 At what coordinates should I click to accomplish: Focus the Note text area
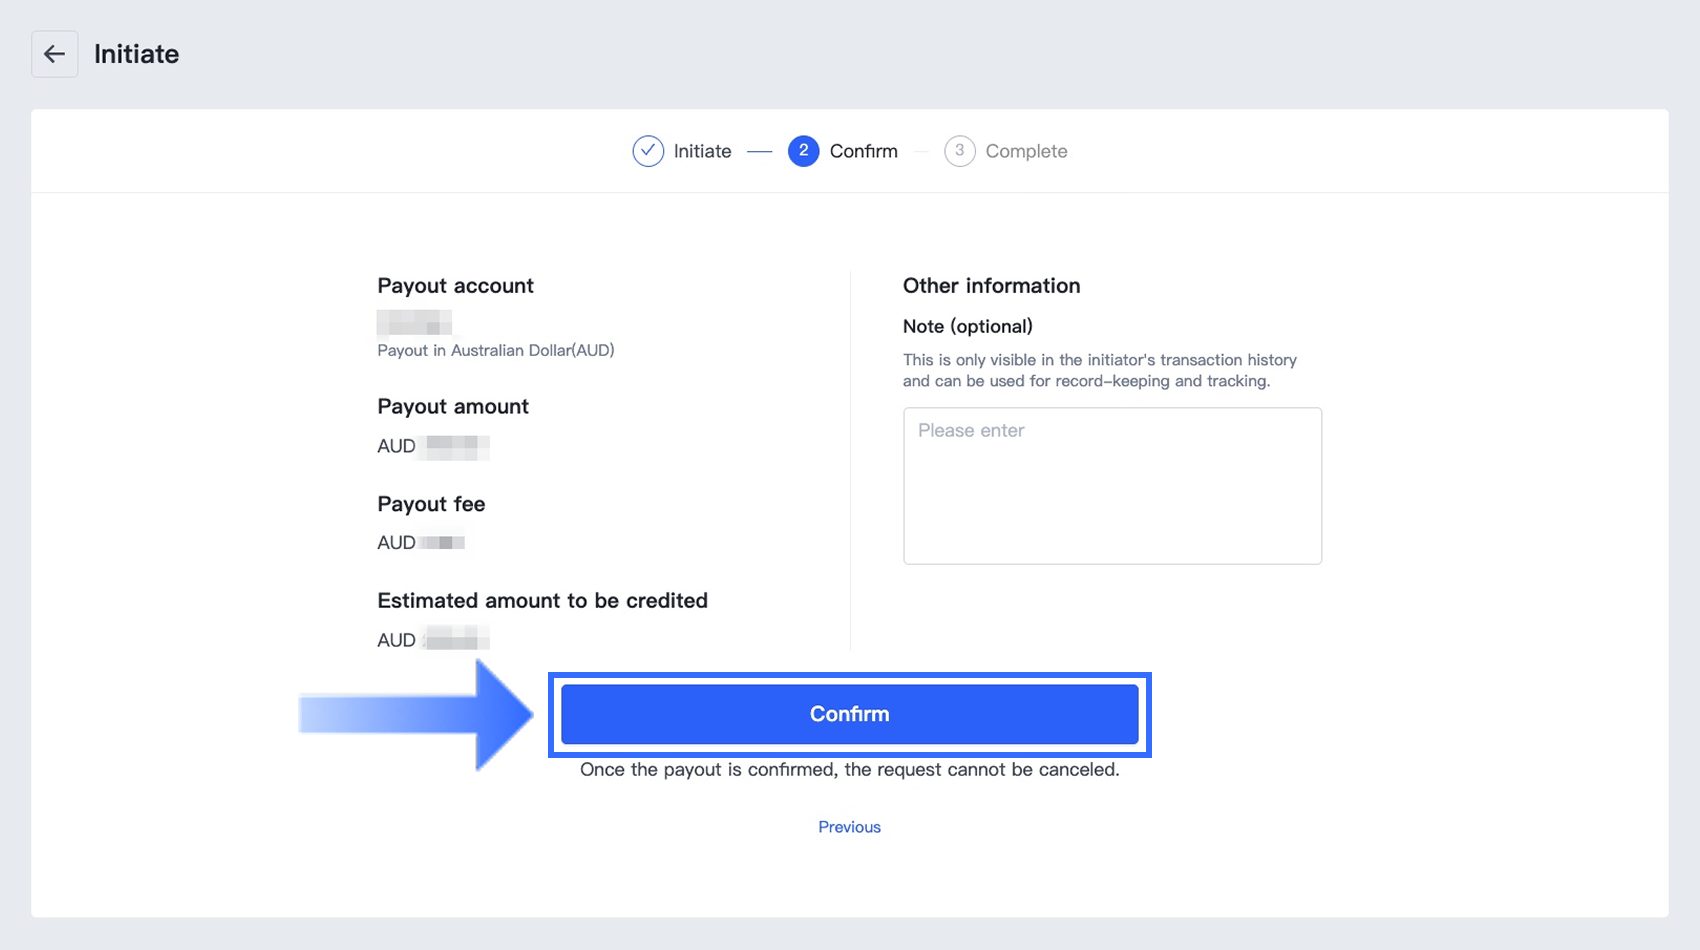[1112, 486]
